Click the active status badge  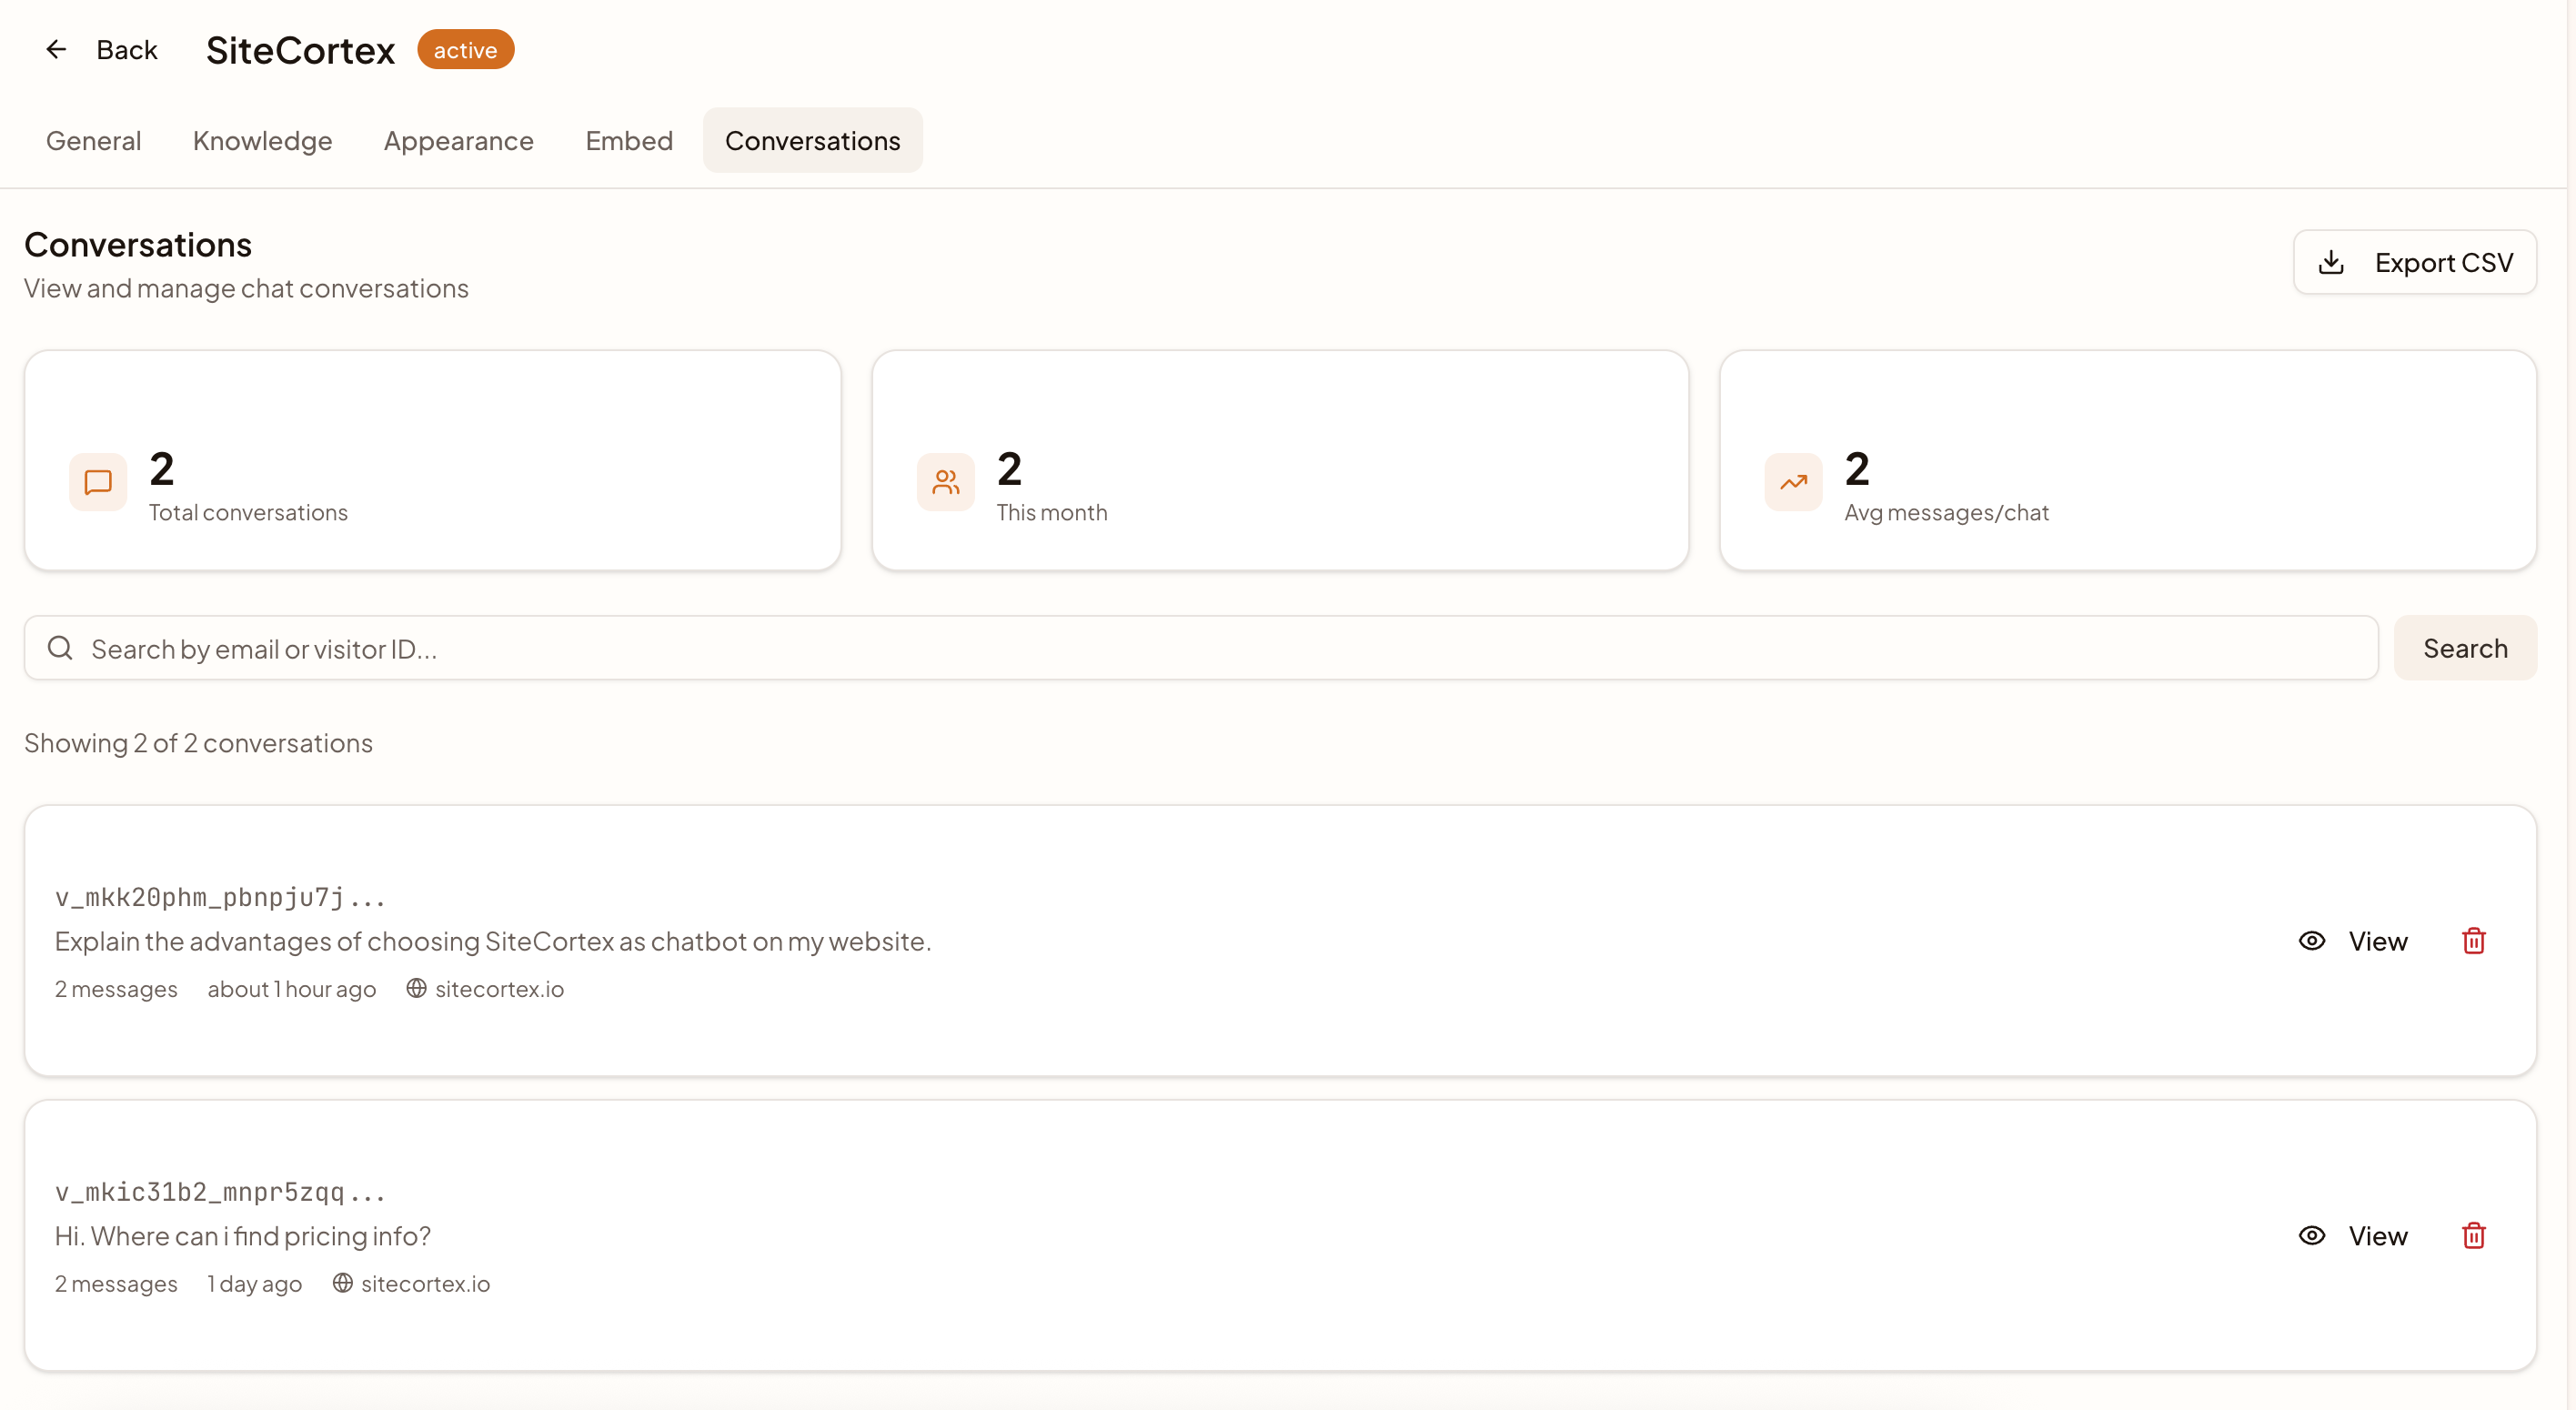(x=465, y=48)
